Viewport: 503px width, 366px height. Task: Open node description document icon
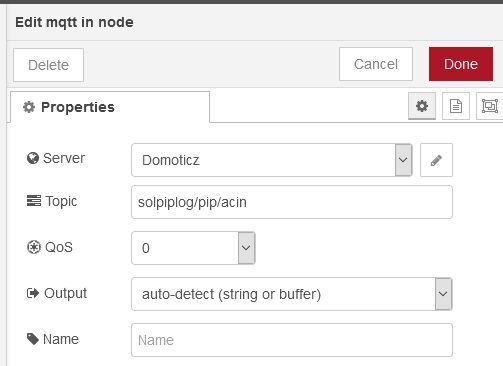(x=456, y=106)
